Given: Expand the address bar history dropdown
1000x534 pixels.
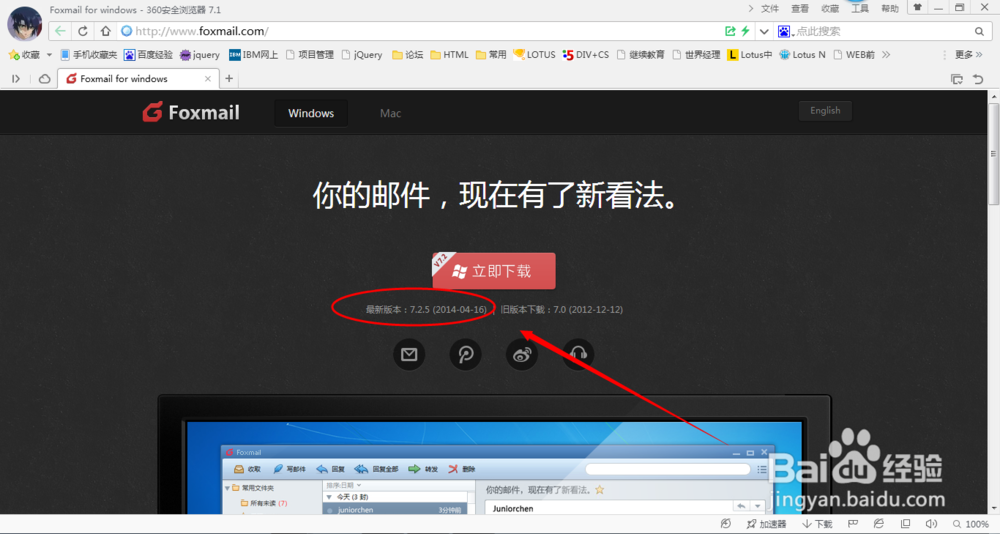Looking at the screenshot, I should click(763, 31).
